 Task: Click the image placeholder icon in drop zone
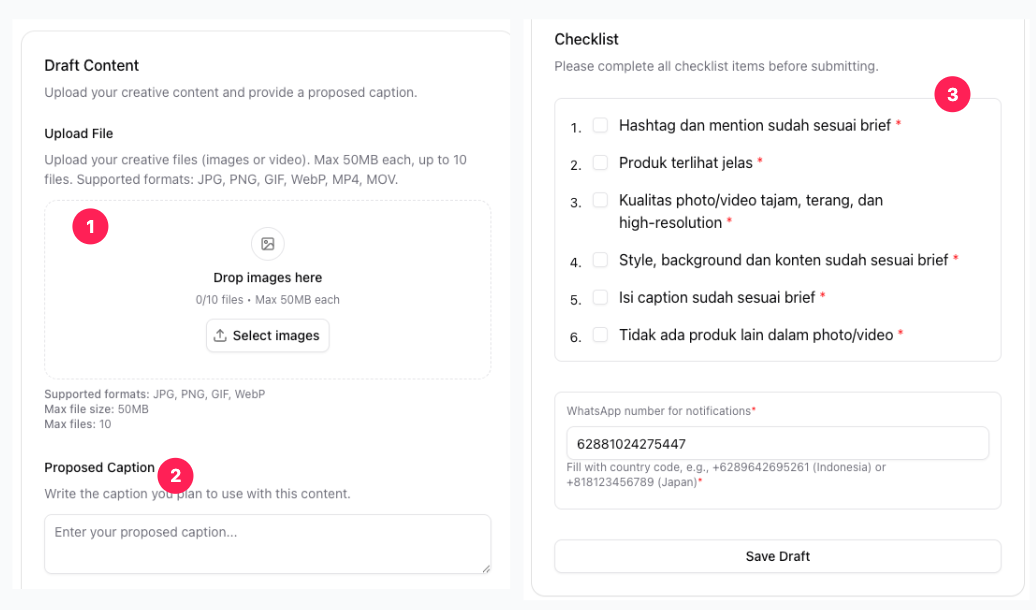(268, 244)
